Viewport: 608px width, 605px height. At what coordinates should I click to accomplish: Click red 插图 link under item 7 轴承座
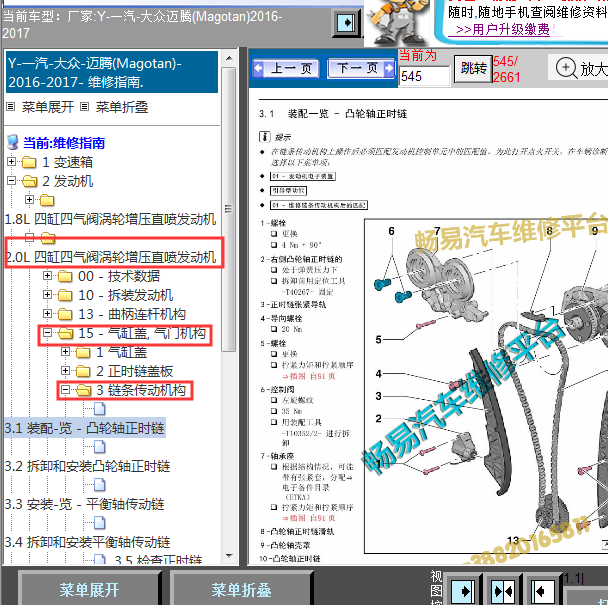pyautogui.click(x=309, y=518)
